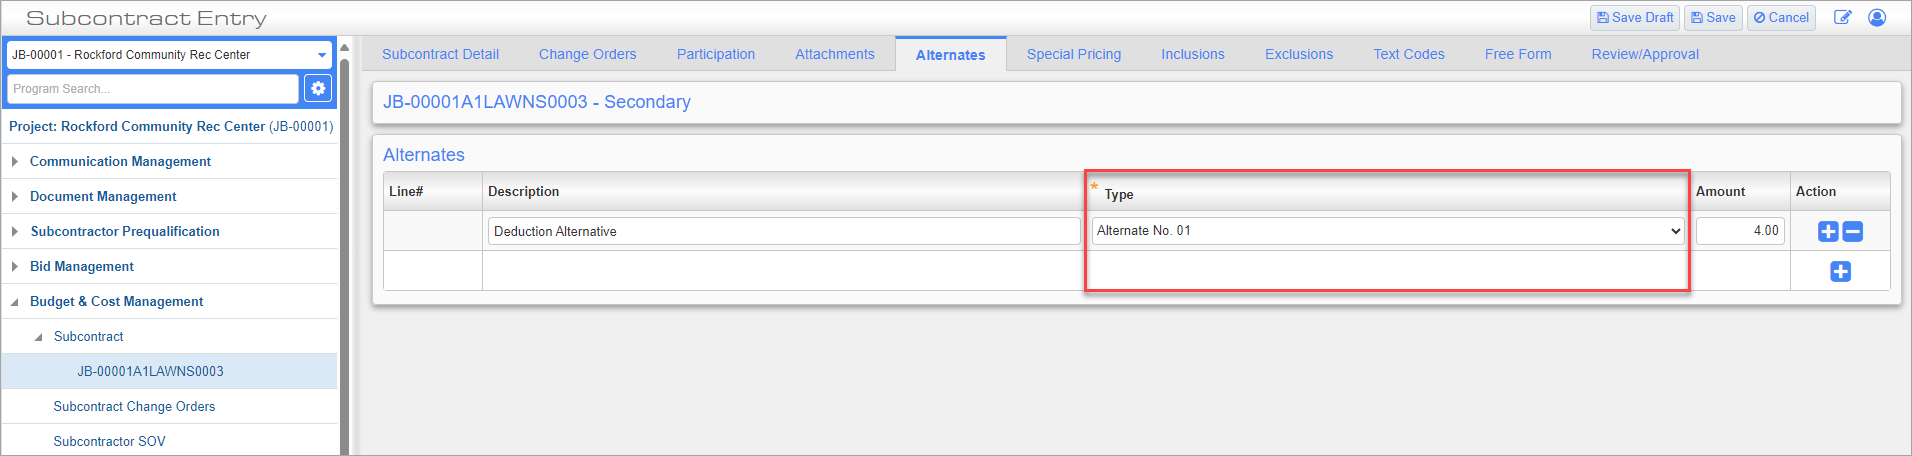Switch to Text Codes tab
The image size is (1912, 456).
[1409, 54]
